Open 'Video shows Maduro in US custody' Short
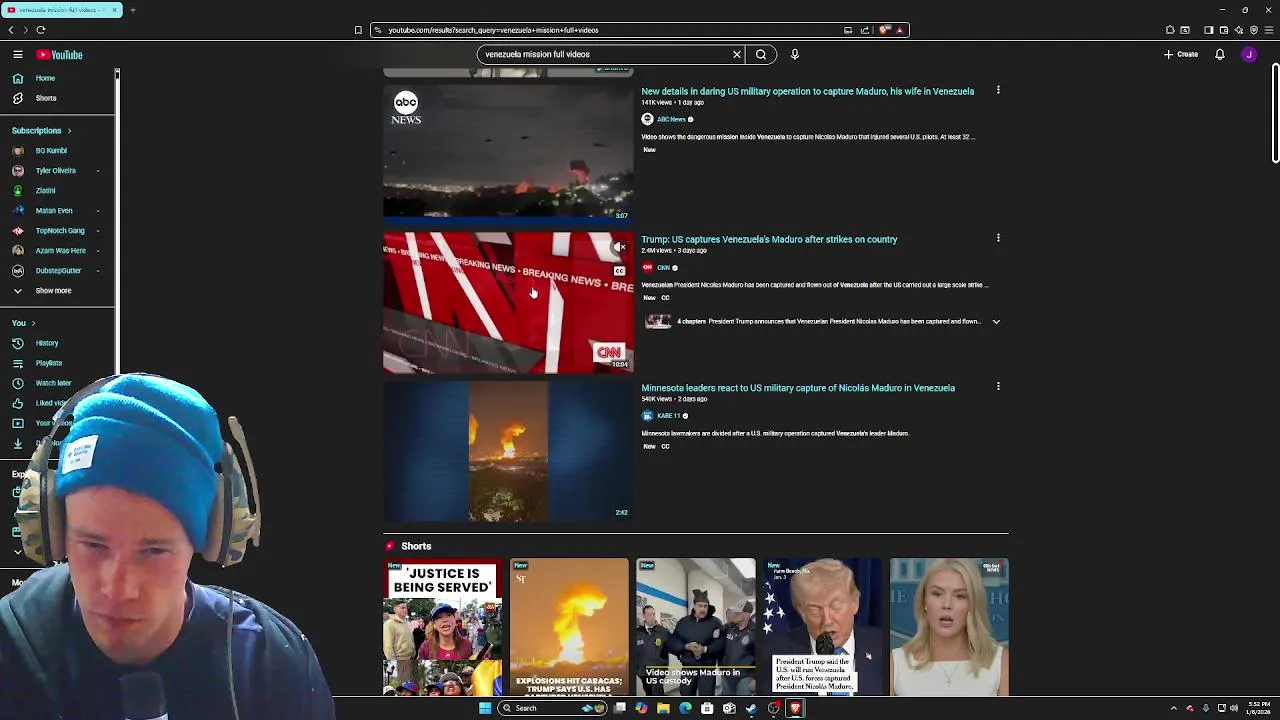Screen dimensions: 1280x720 [x=696, y=627]
